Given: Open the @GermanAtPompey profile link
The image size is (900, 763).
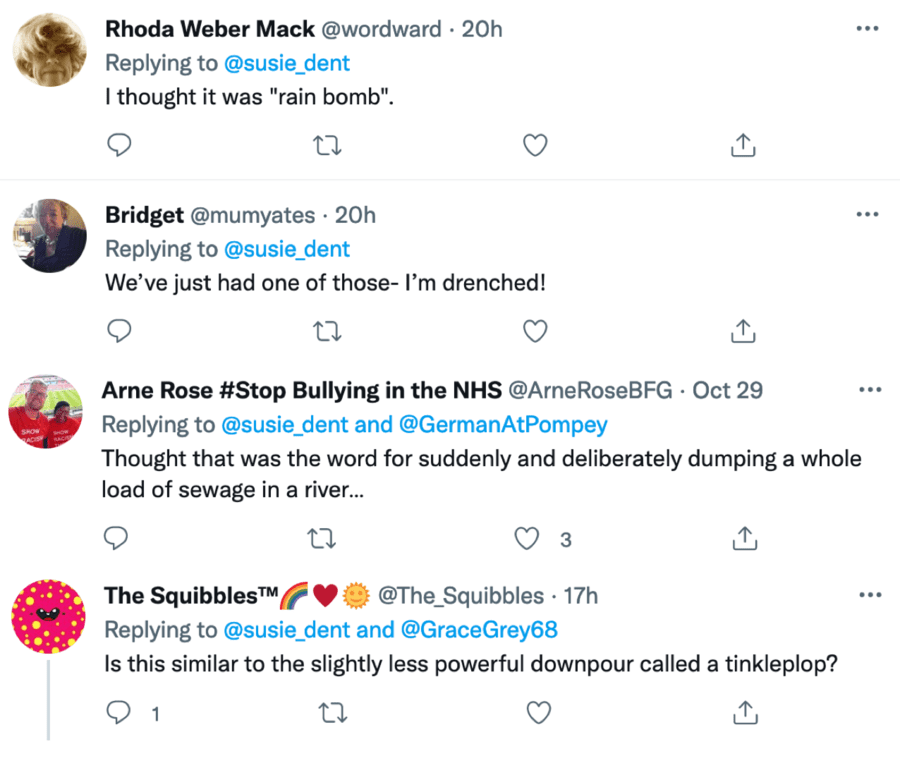Looking at the screenshot, I should pos(503,425).
